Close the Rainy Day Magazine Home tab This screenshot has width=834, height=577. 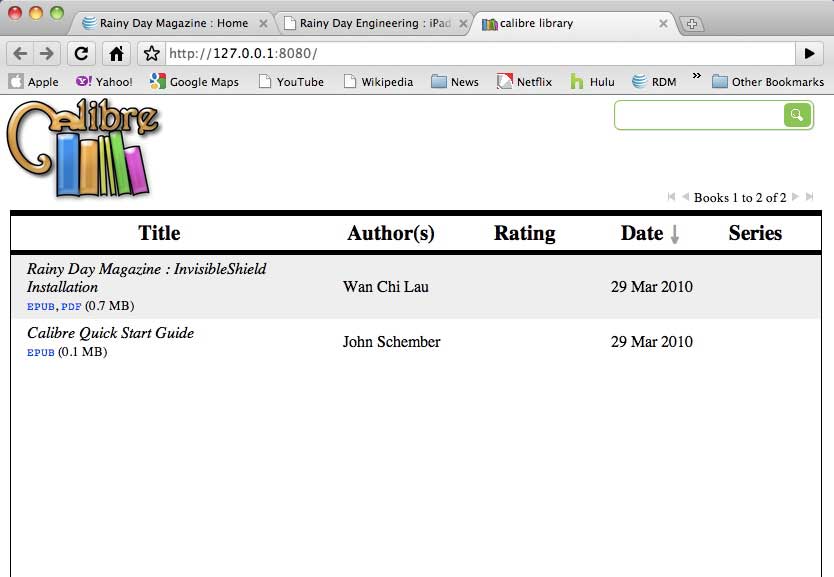263,23
